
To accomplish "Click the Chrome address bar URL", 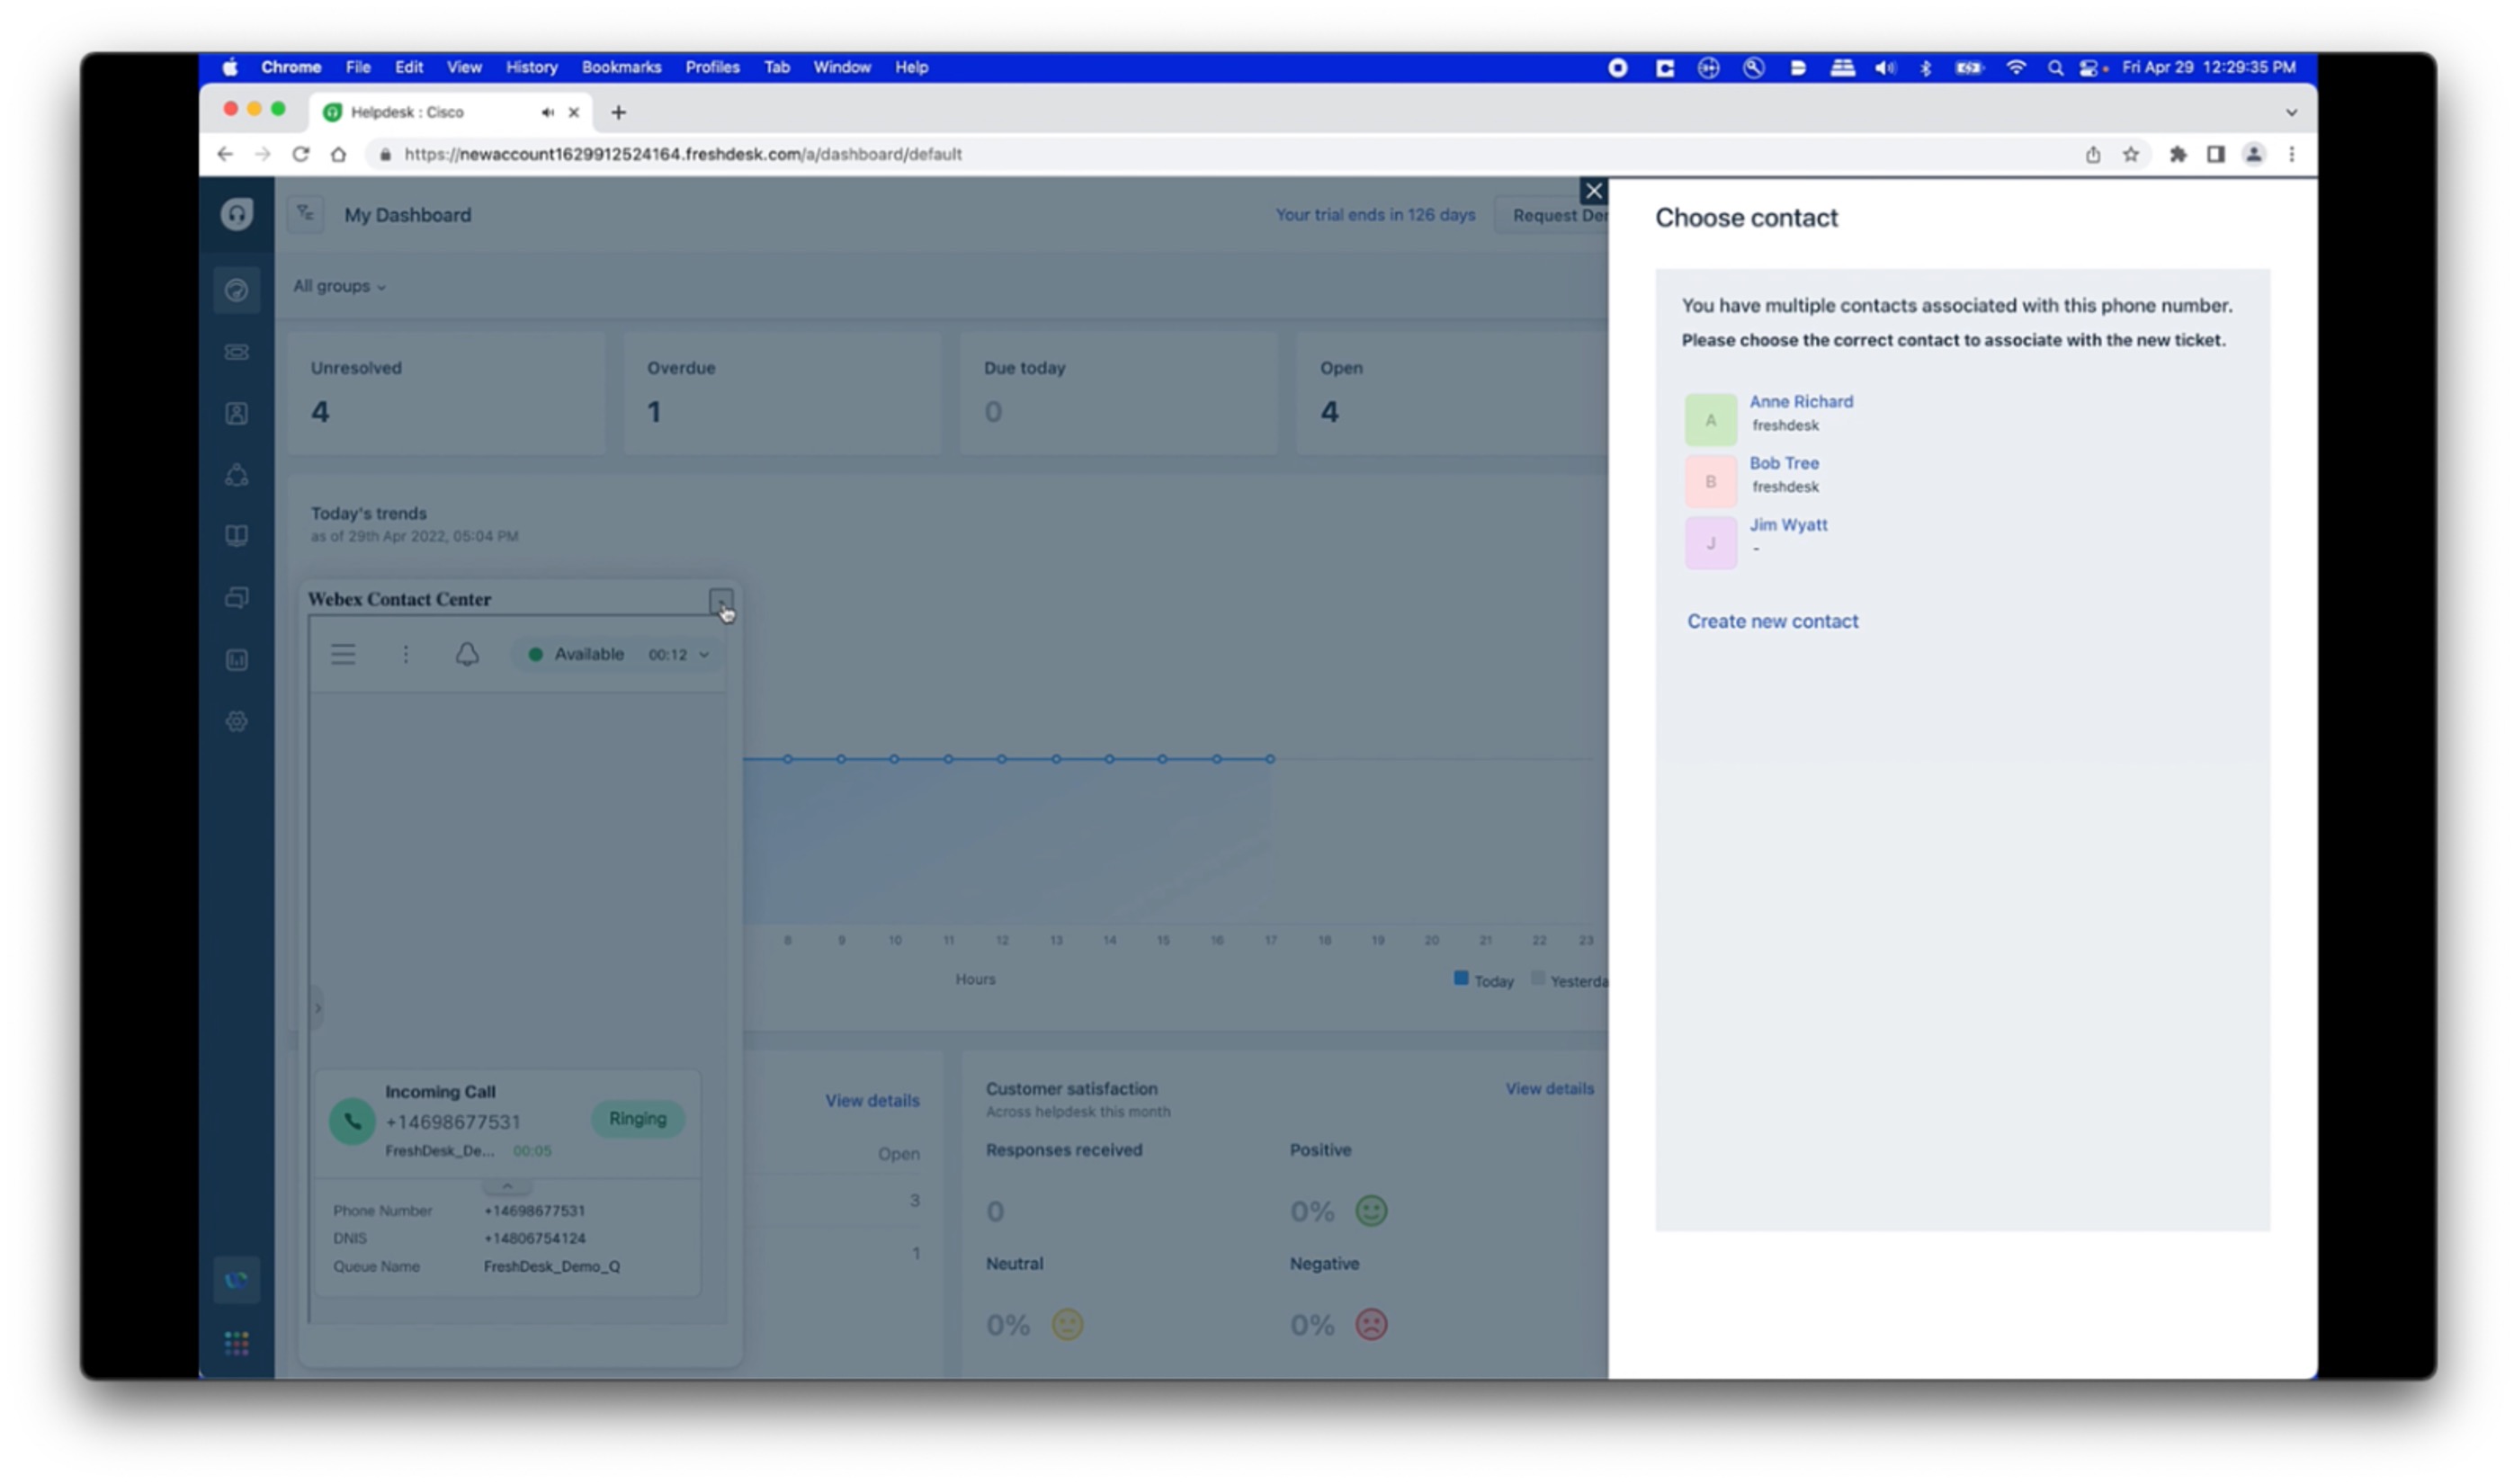I will pos(683,154).
